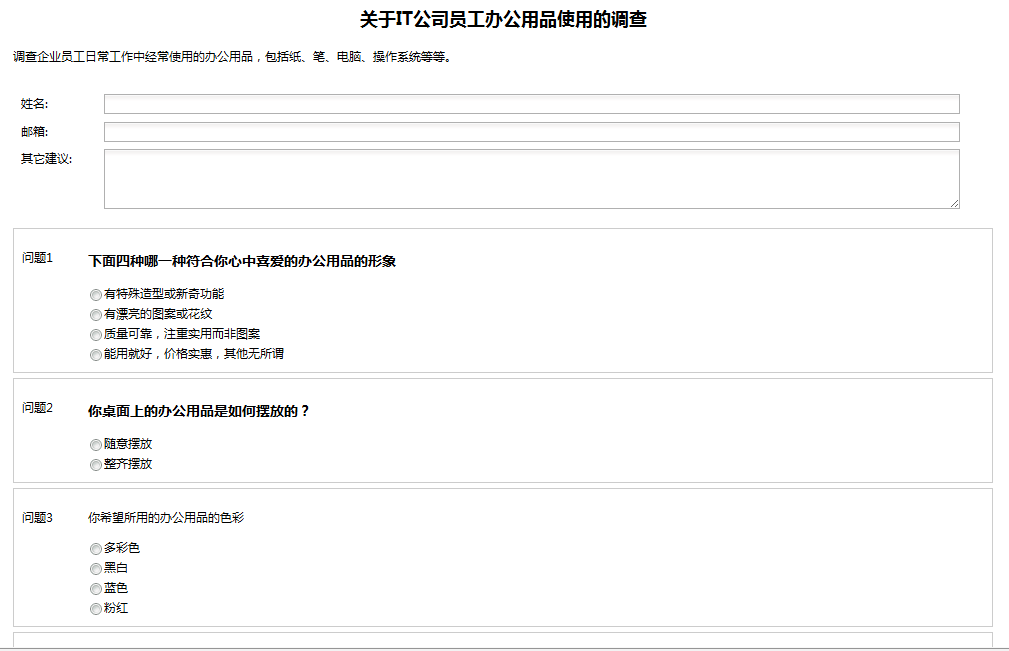The image size is (1009, 651).
Task: Select the "粉红" color option
Action: click(x=96, y=609)
